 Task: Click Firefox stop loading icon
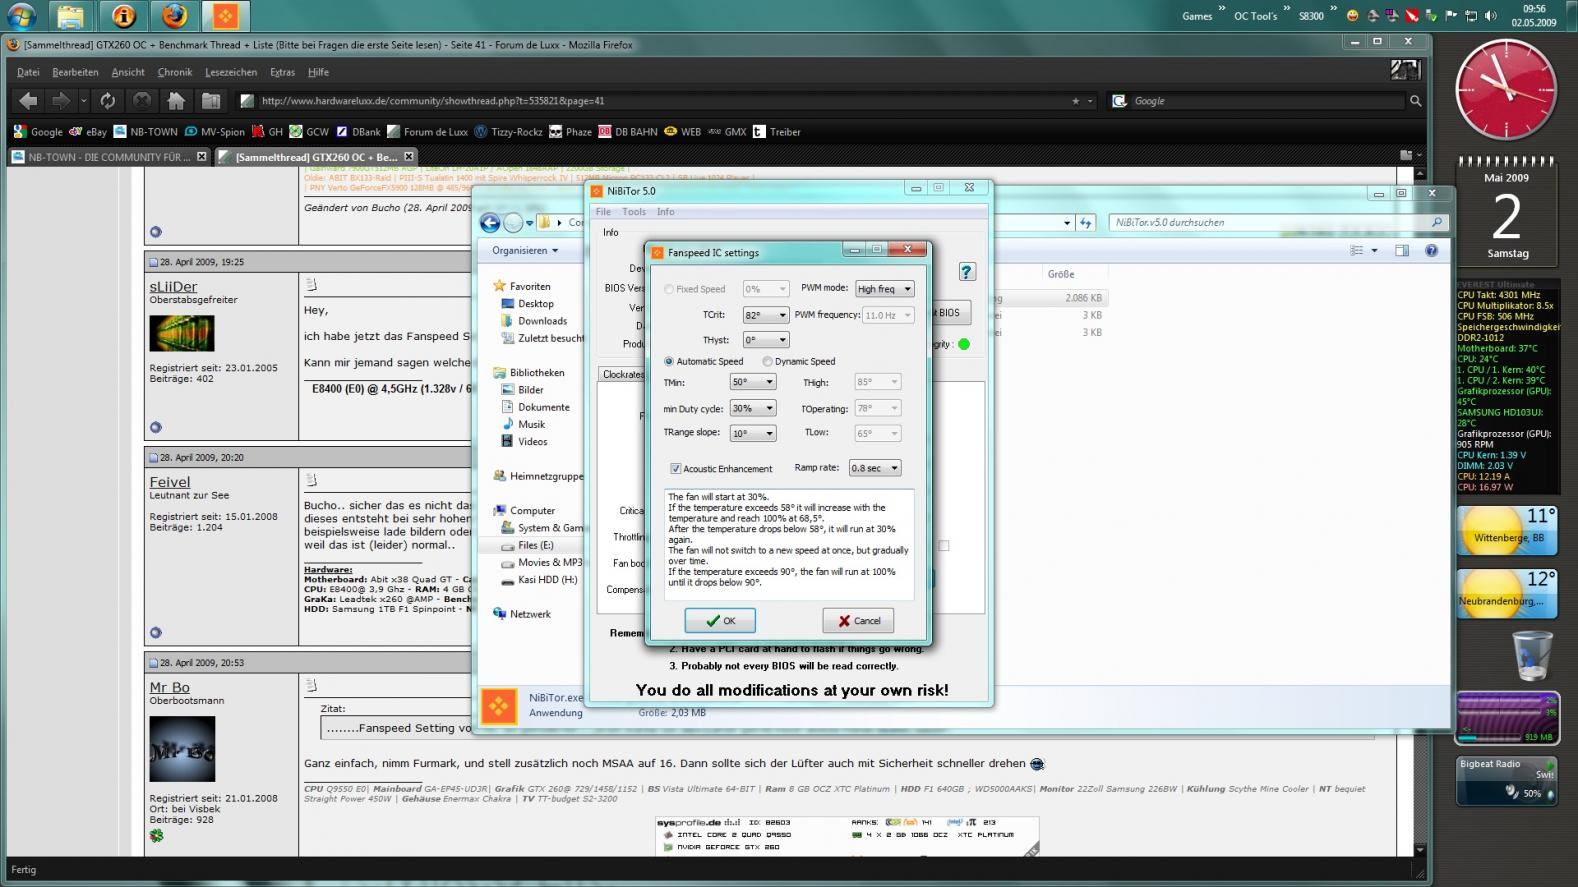[142, 100]
